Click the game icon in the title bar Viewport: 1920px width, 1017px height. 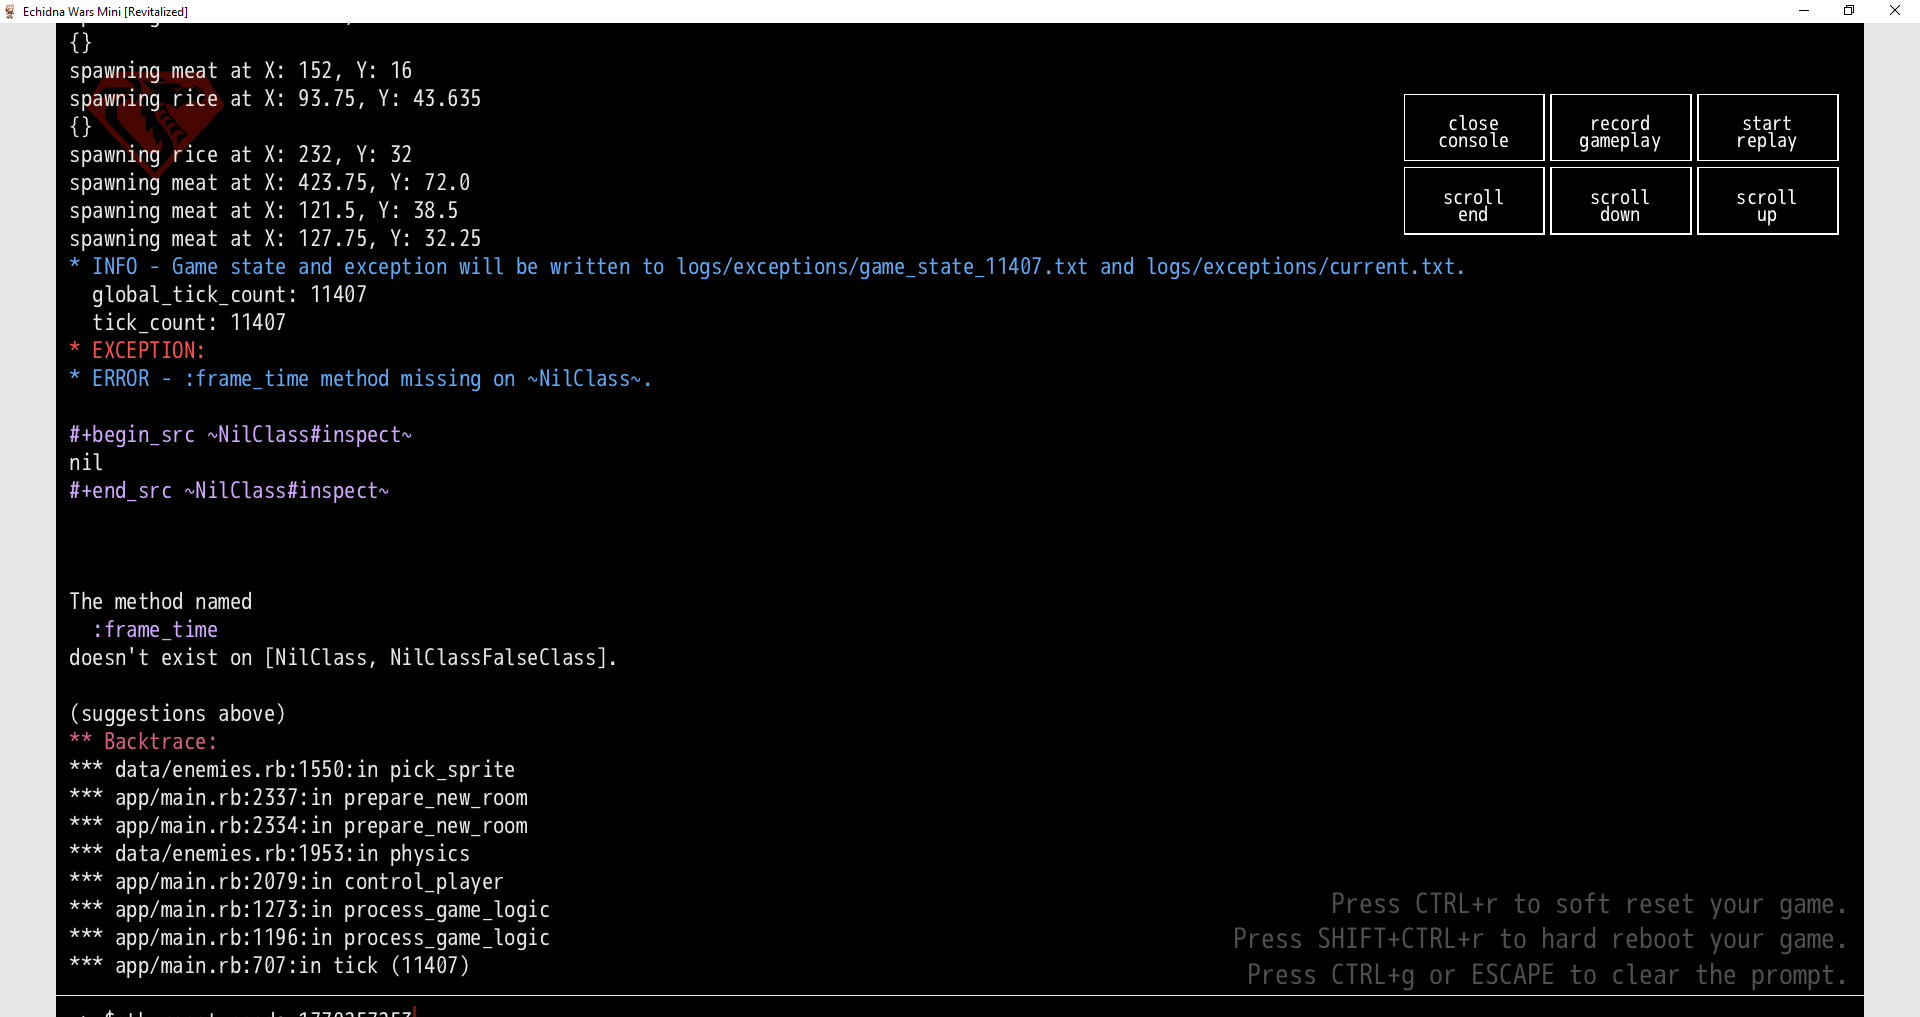[10, 11]
